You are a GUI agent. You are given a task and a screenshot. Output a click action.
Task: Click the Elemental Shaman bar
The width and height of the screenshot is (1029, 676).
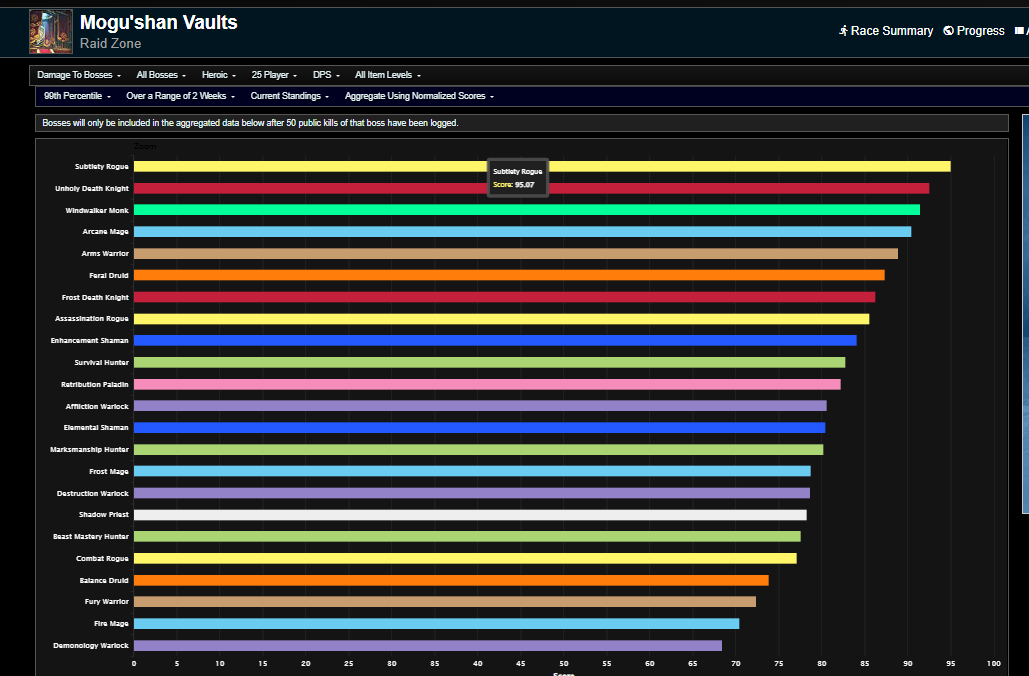point(480,427)
